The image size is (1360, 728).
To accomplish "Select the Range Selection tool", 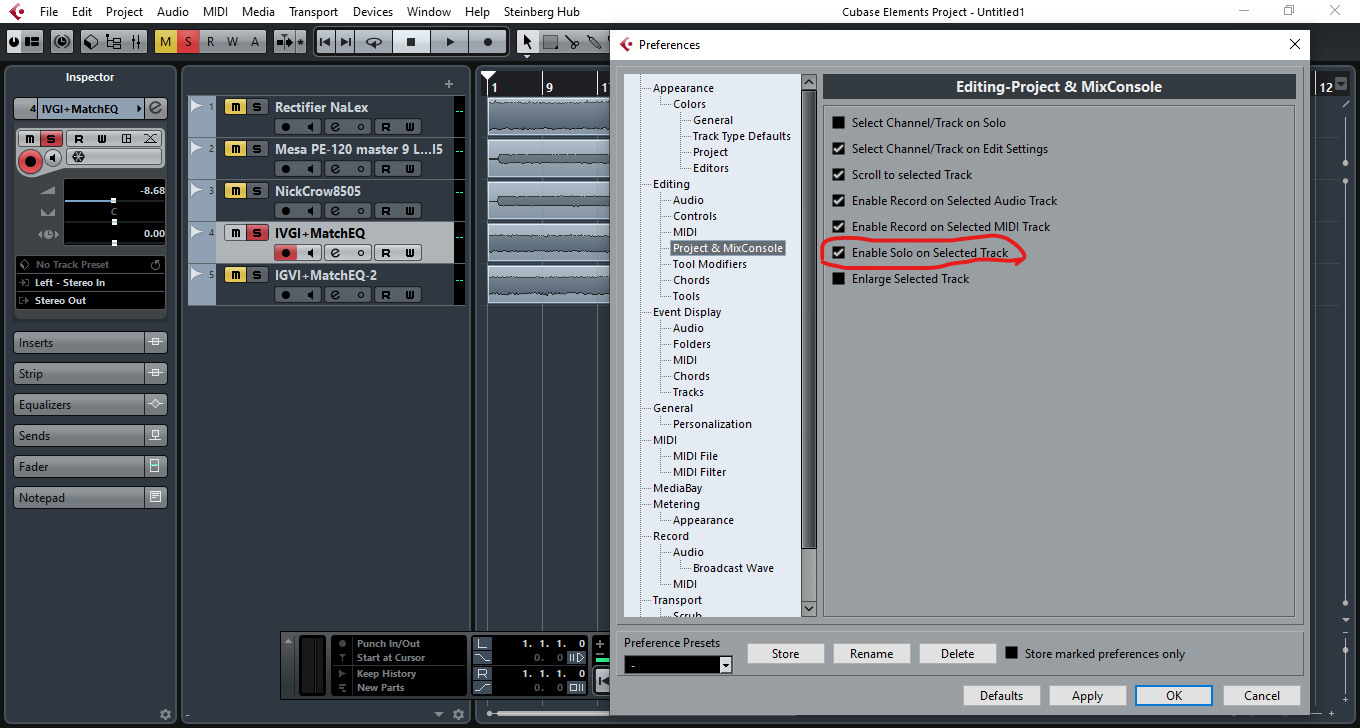I will (x=550, y=42).
